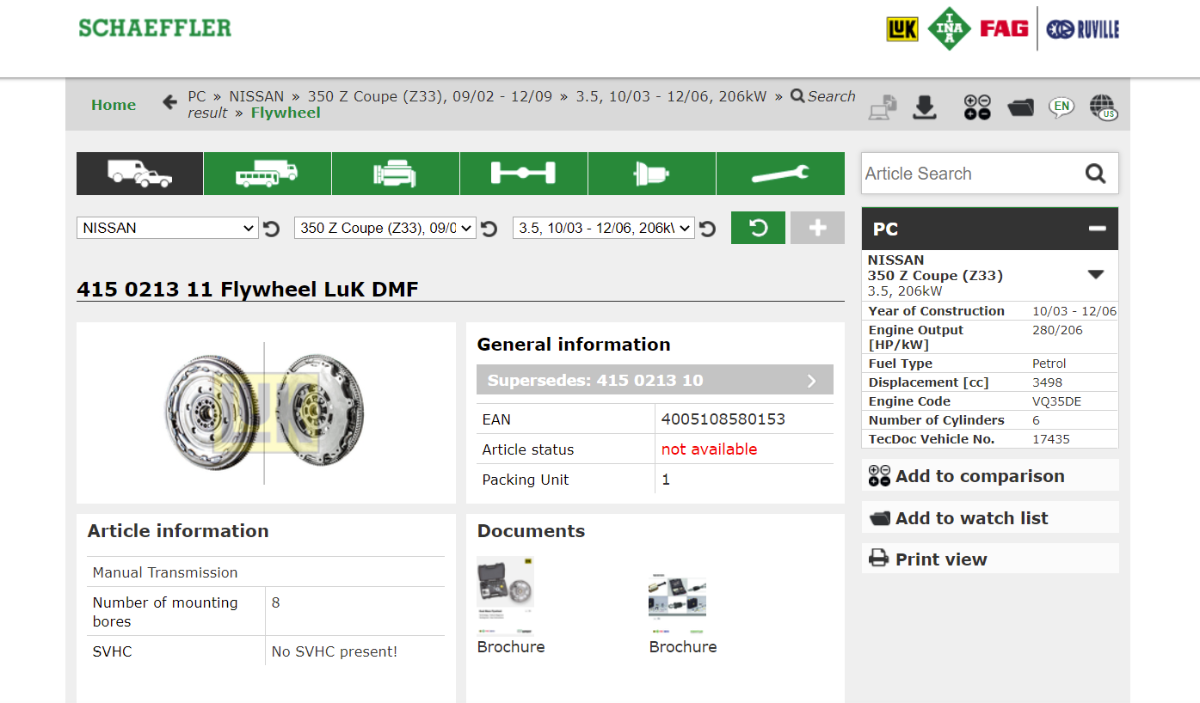Reset the NISSAN manufacturer selection
Viewport: 1200px width, 703px height.
pos(271,229)
